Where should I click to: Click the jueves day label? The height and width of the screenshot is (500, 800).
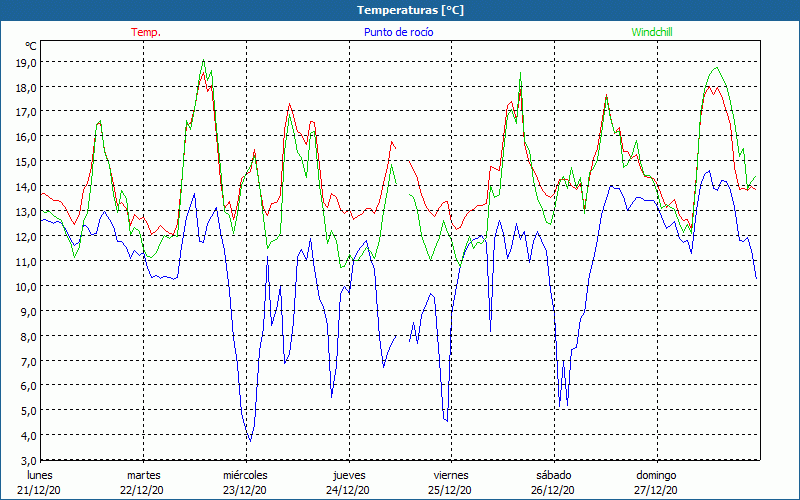pyautogui.click(x=349, y=476)
